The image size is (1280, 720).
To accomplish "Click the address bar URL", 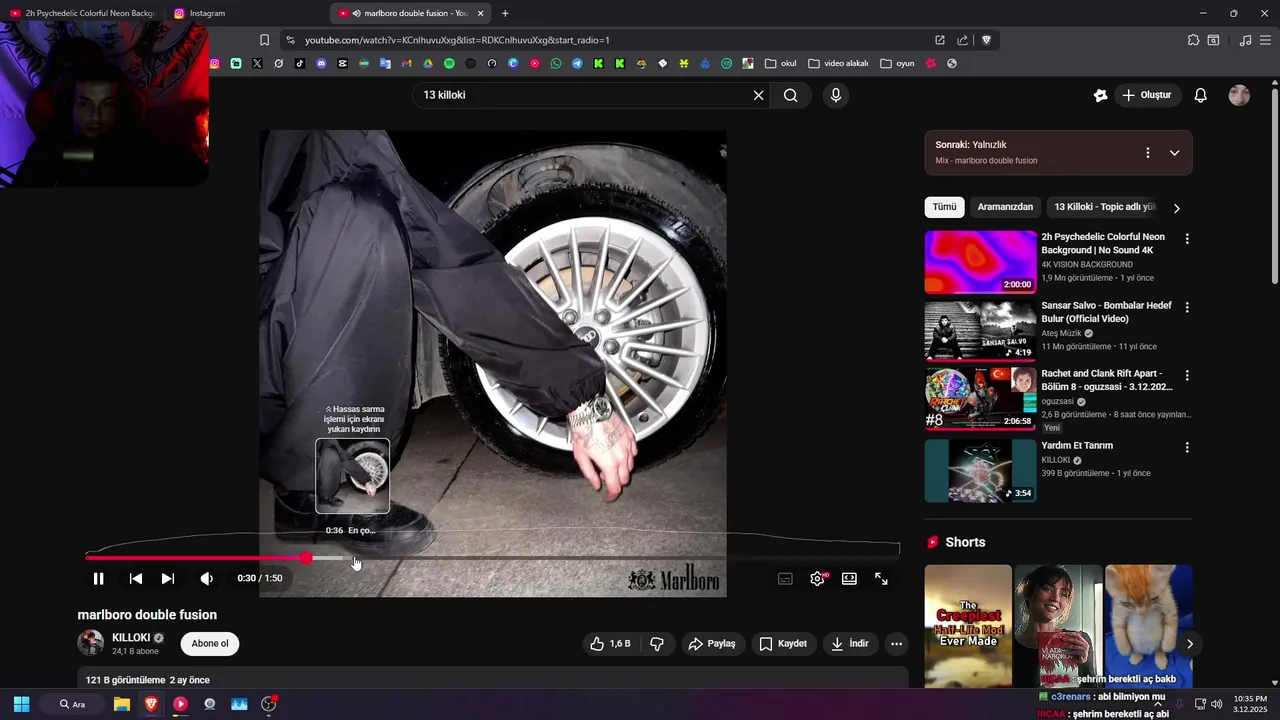I will coord(457,40).
